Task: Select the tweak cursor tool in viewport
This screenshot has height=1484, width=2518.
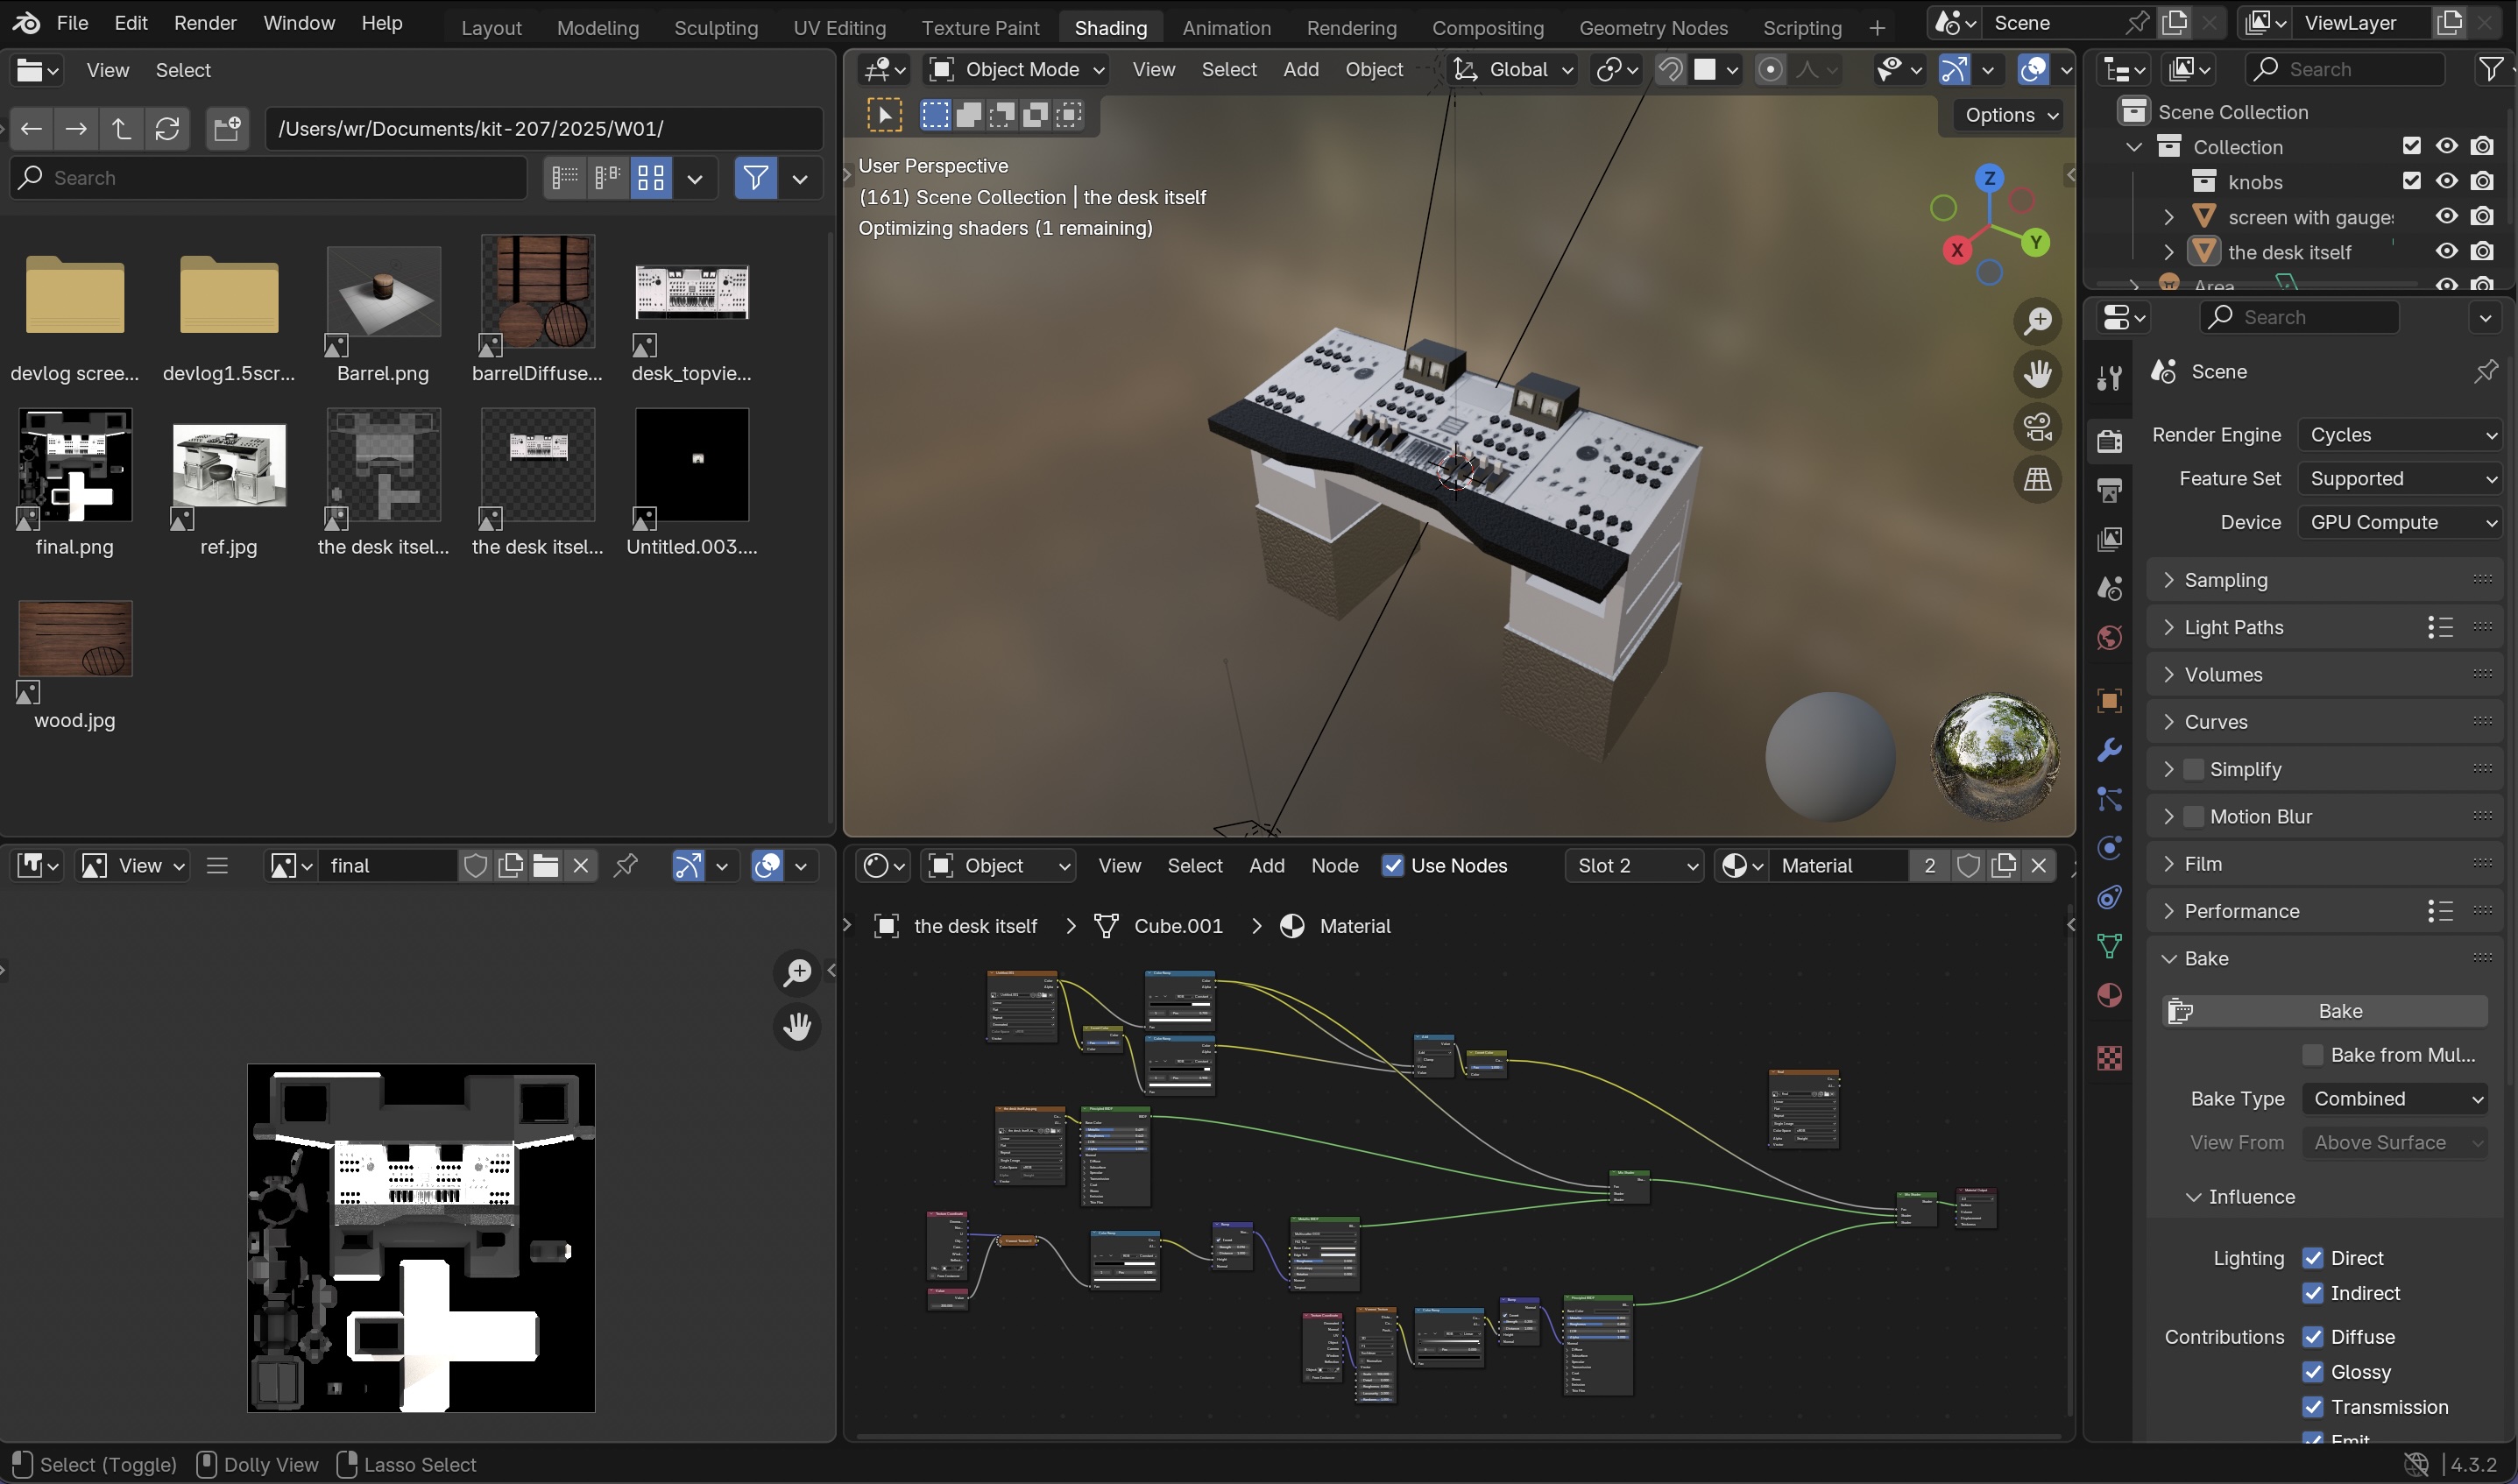Action: coord(884,115)
